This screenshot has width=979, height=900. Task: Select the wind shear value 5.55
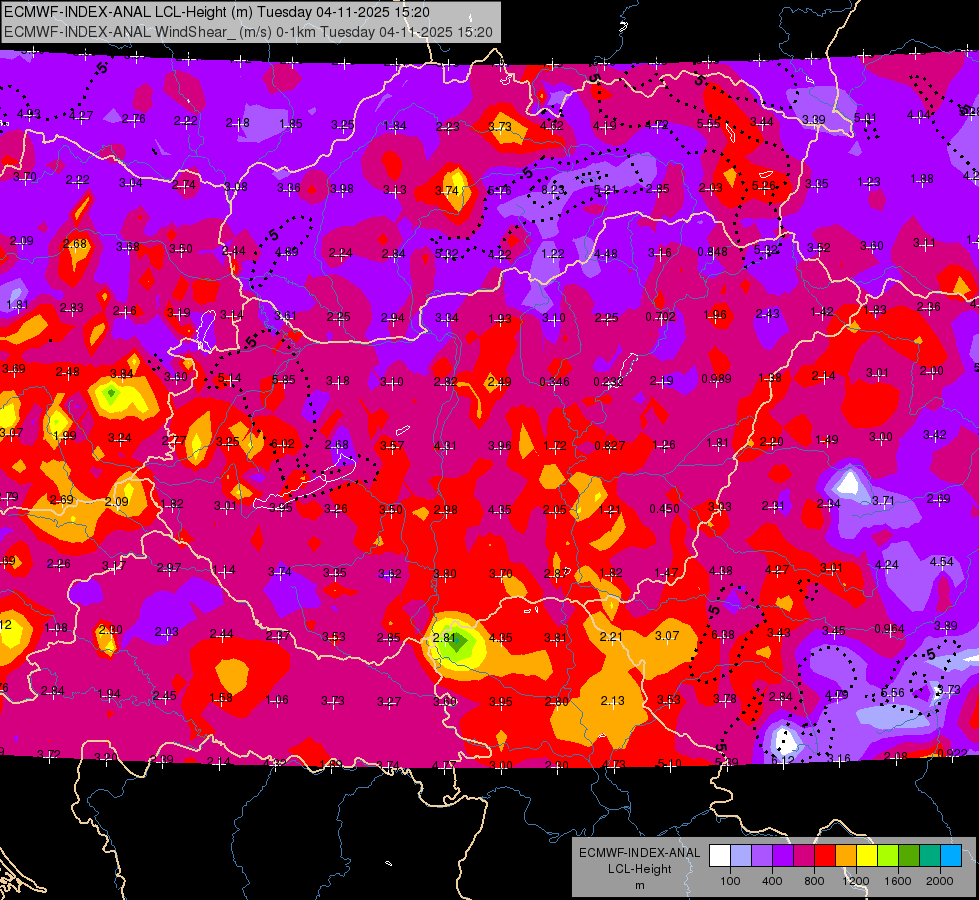(x=709, y=124)
